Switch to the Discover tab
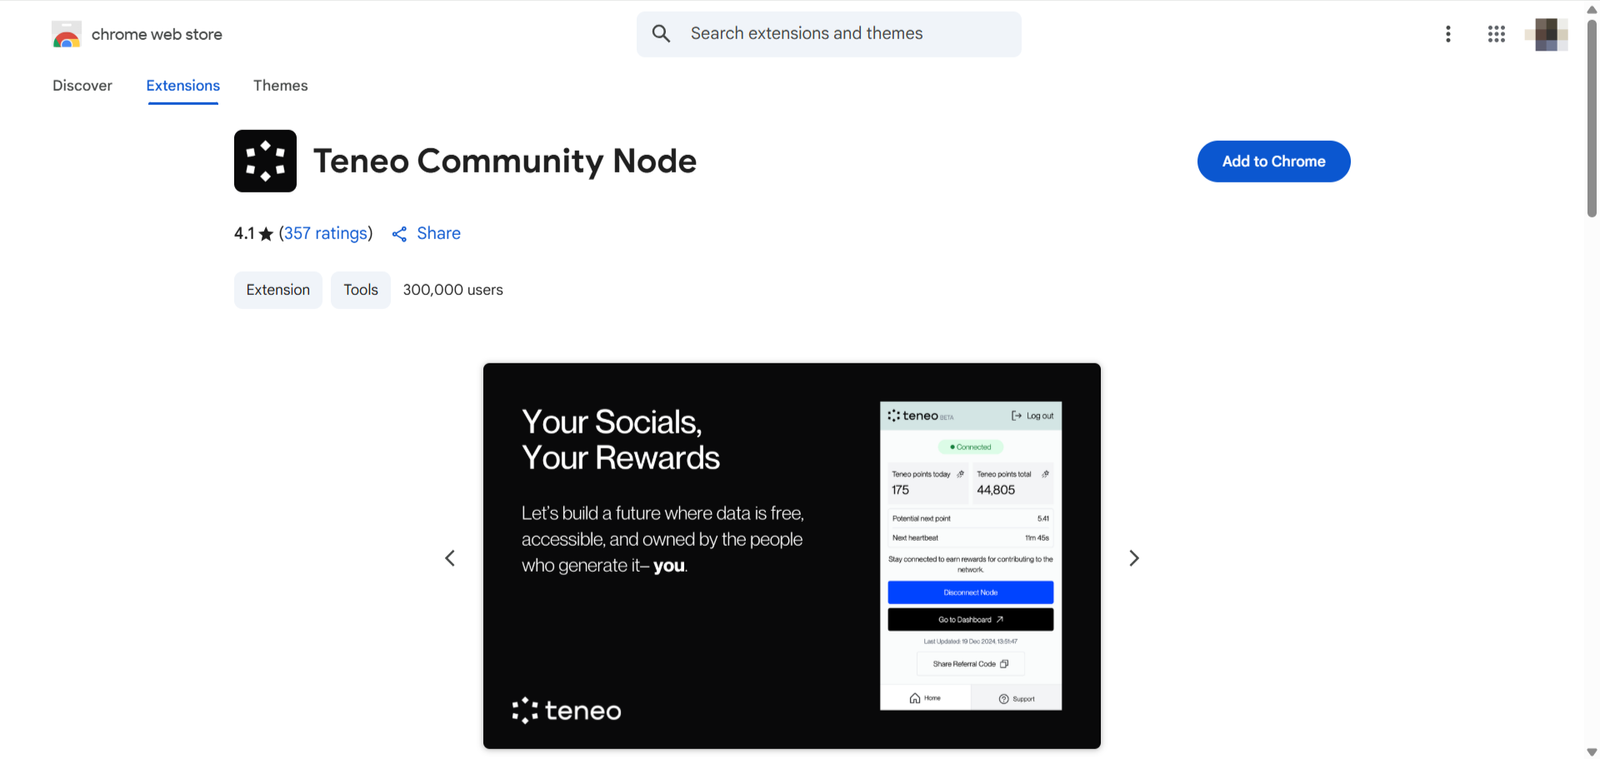Image resolution: width=1600 pixels, height=759 pixels. [82, 86]
